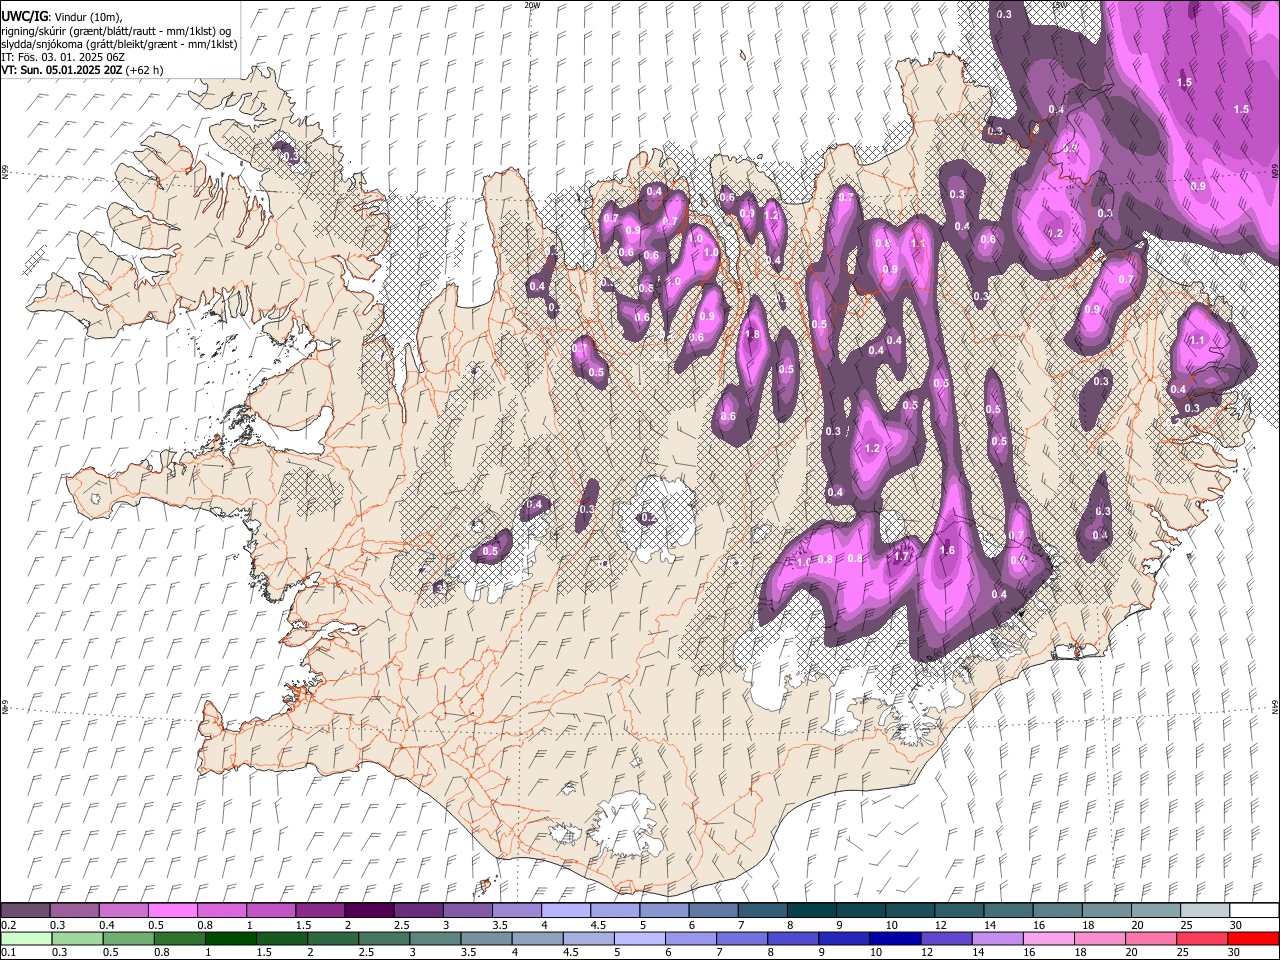1280x960 pixels.
Task: Click the dark teal swatch at 8, snow scale
Action: coord(810,911)
